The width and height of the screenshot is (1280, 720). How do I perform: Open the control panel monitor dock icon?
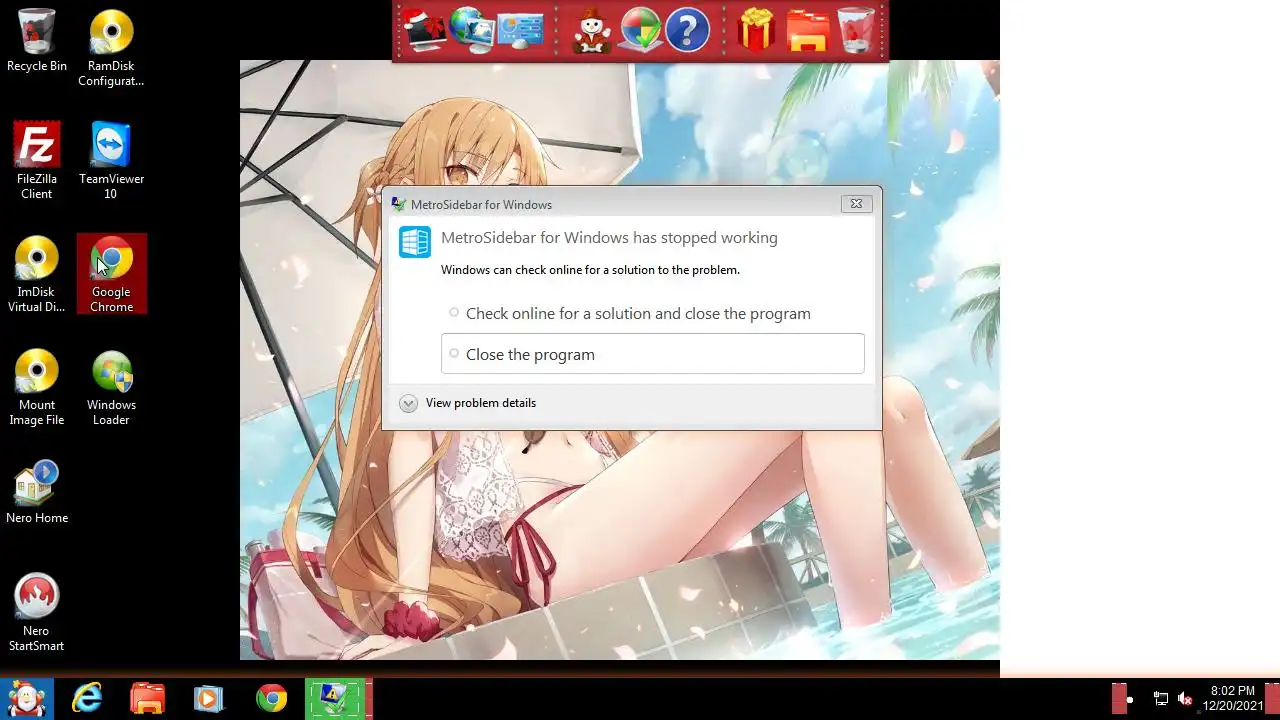click(x=519, y=31)
